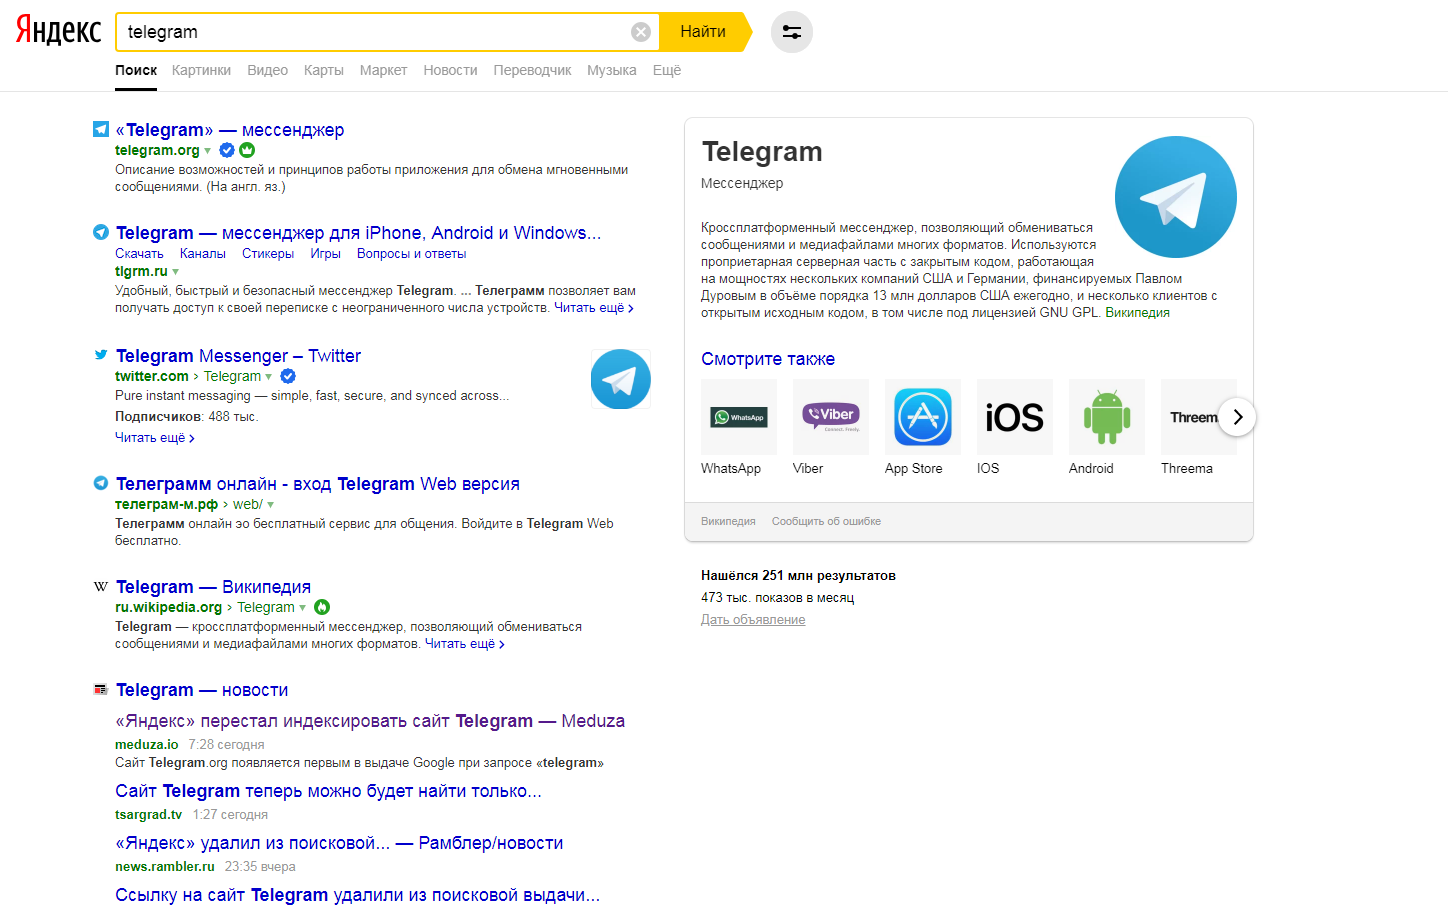Open iOS related thumbnail
The image size is (1448, 907).
tap(1015, 417)
